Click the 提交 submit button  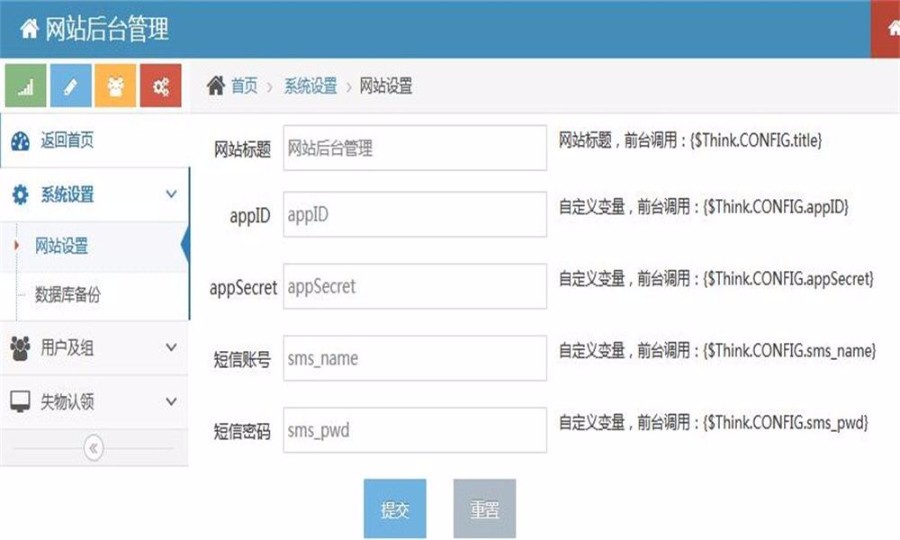click(395, 508)
